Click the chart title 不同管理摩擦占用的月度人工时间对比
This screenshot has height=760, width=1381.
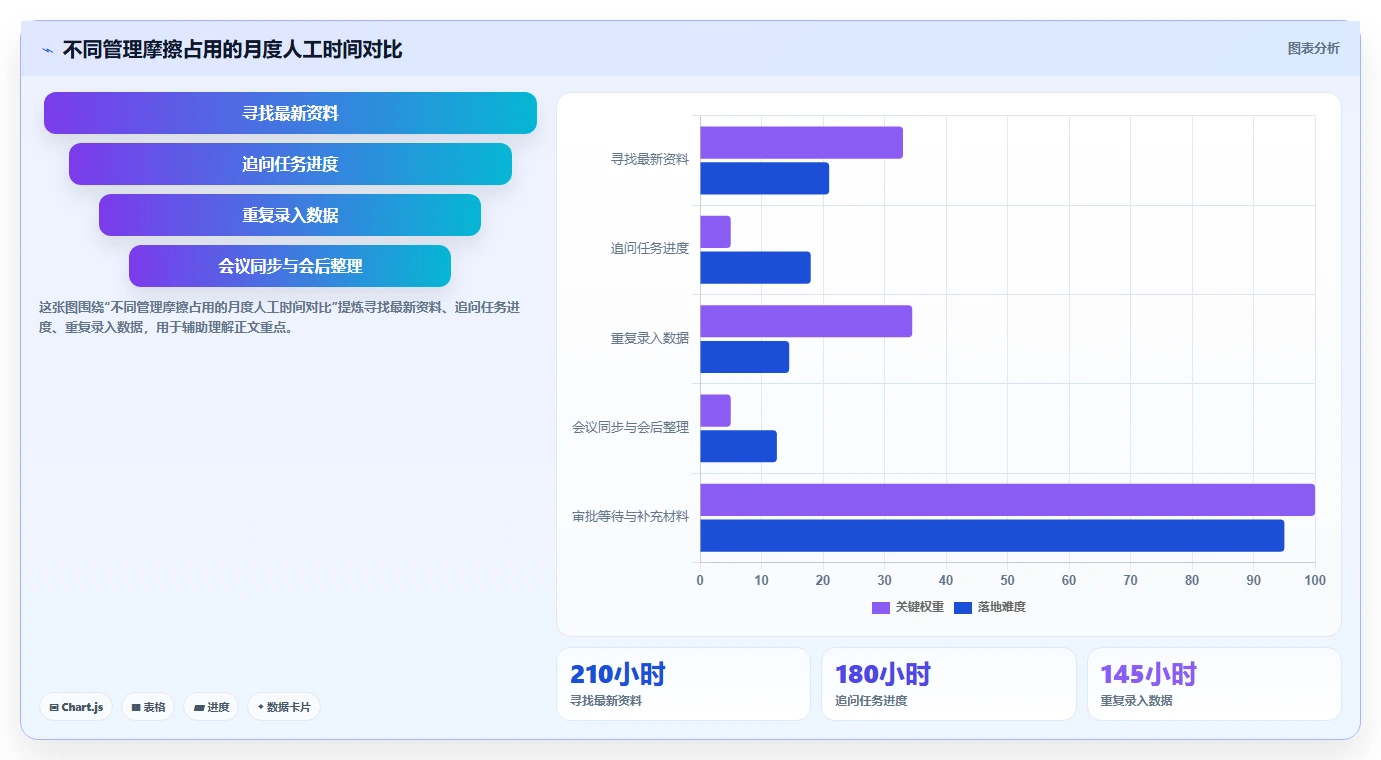tap(232, 50)
